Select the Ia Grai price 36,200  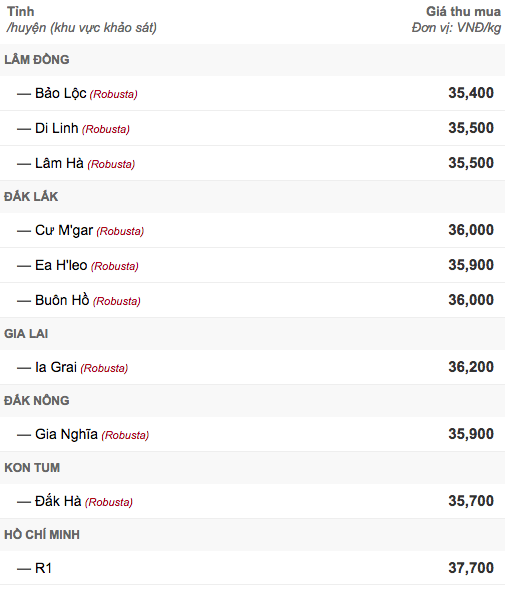(471, 367)
